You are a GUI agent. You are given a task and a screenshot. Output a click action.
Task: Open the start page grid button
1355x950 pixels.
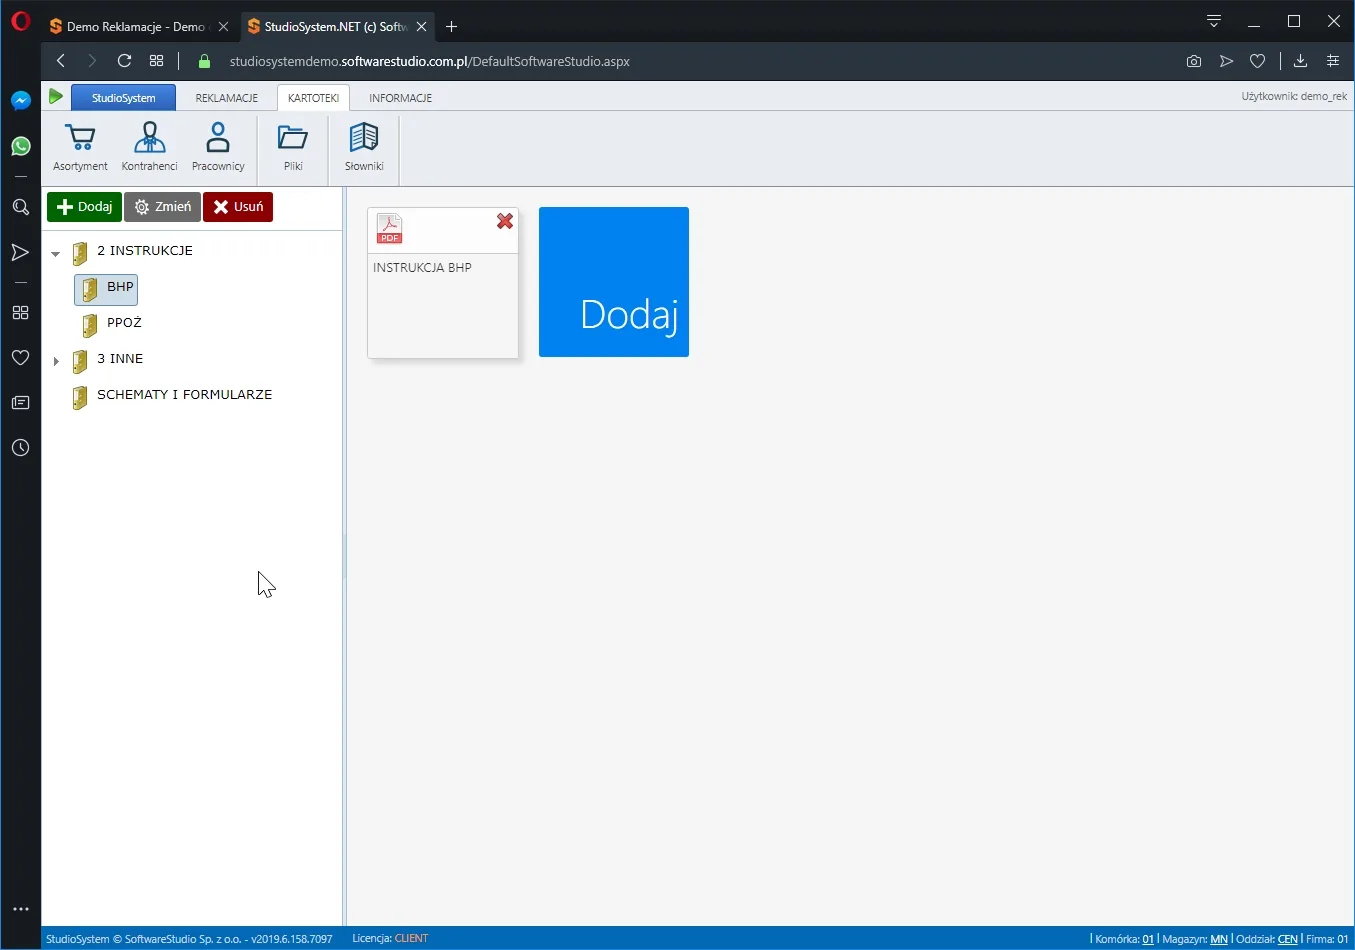(156, 61)
